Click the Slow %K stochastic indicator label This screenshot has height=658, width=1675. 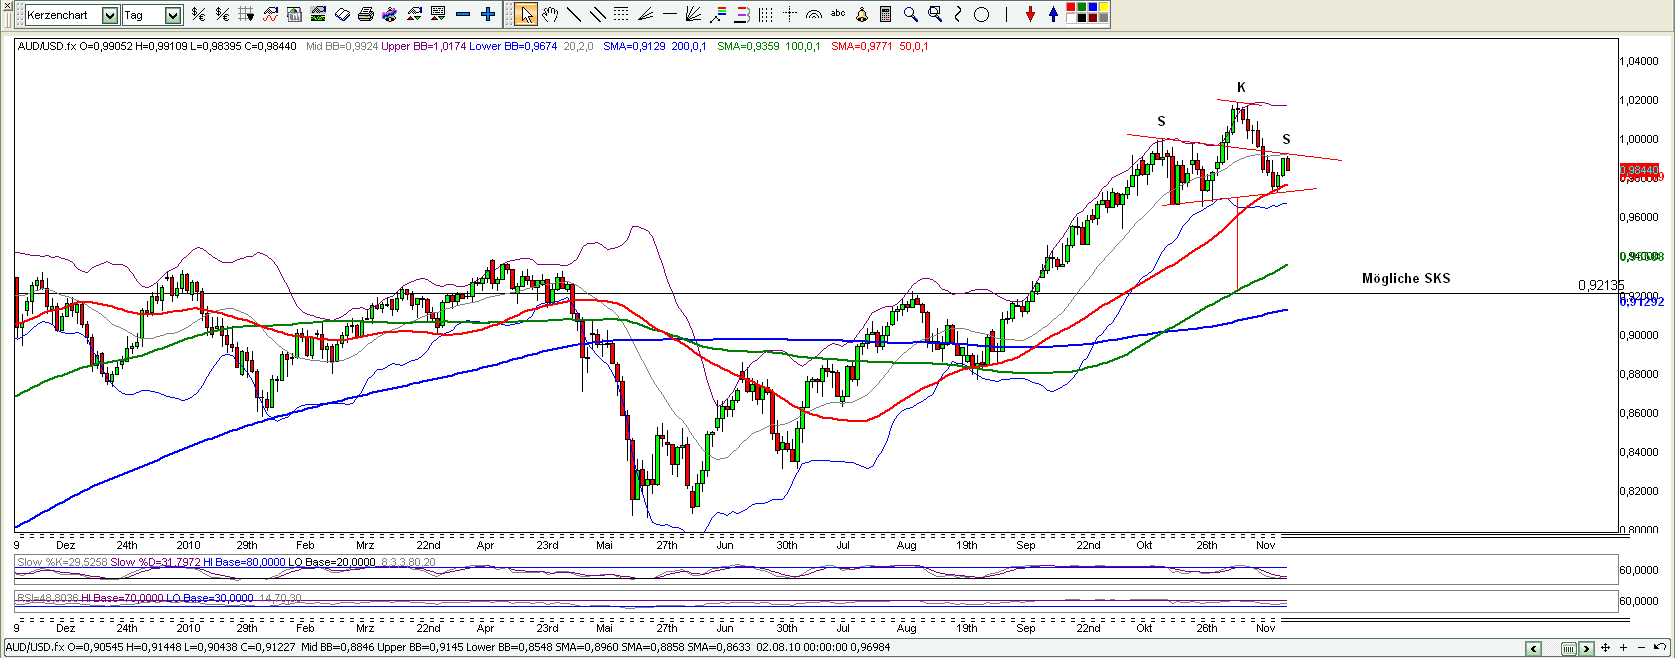tap(61, 562)
